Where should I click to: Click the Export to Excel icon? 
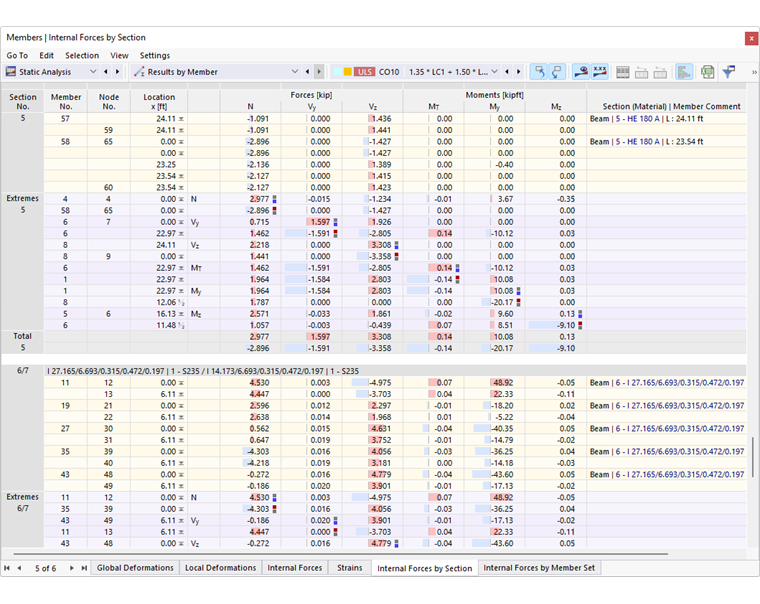click(707, 72)
